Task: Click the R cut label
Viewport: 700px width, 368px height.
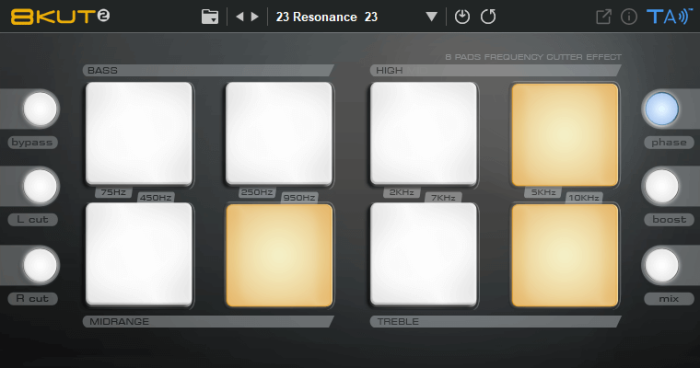Action: pos(32,299)
